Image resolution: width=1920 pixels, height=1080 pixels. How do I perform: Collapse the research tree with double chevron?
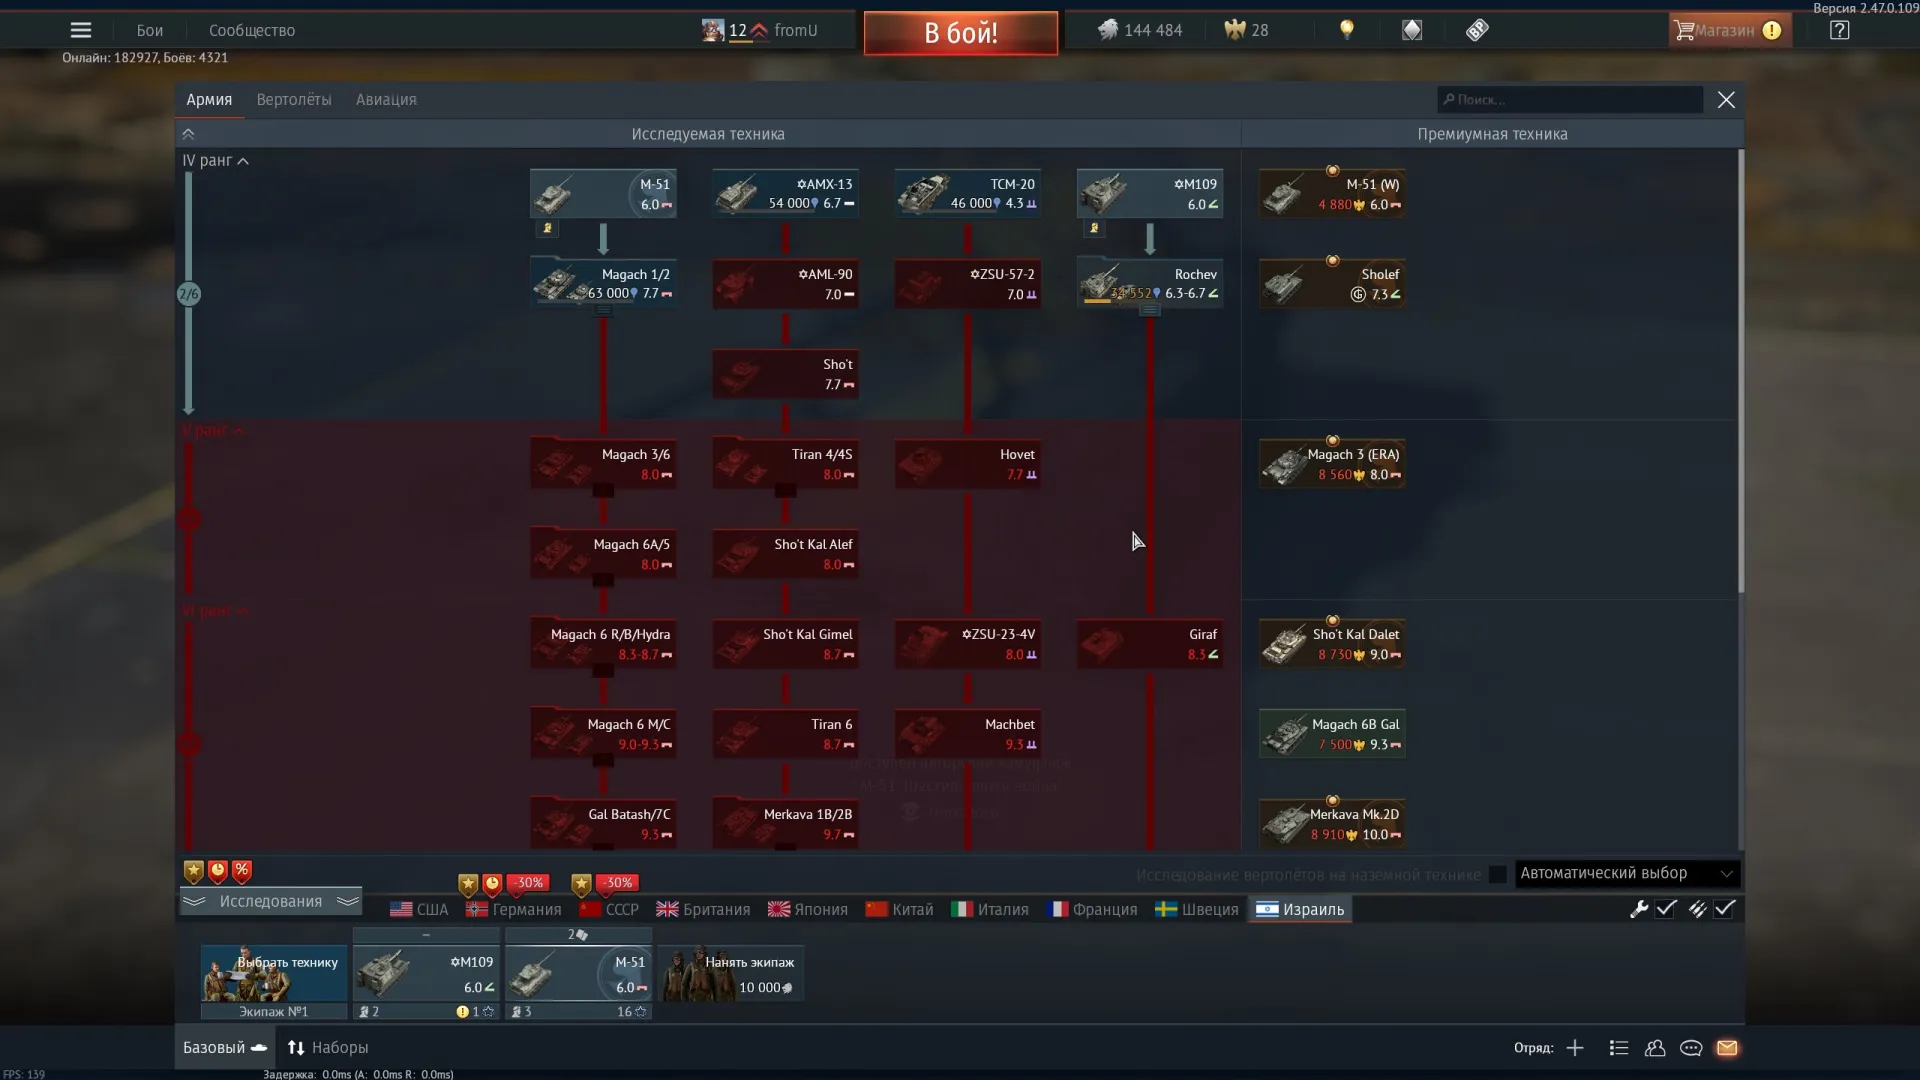(188, 133)
